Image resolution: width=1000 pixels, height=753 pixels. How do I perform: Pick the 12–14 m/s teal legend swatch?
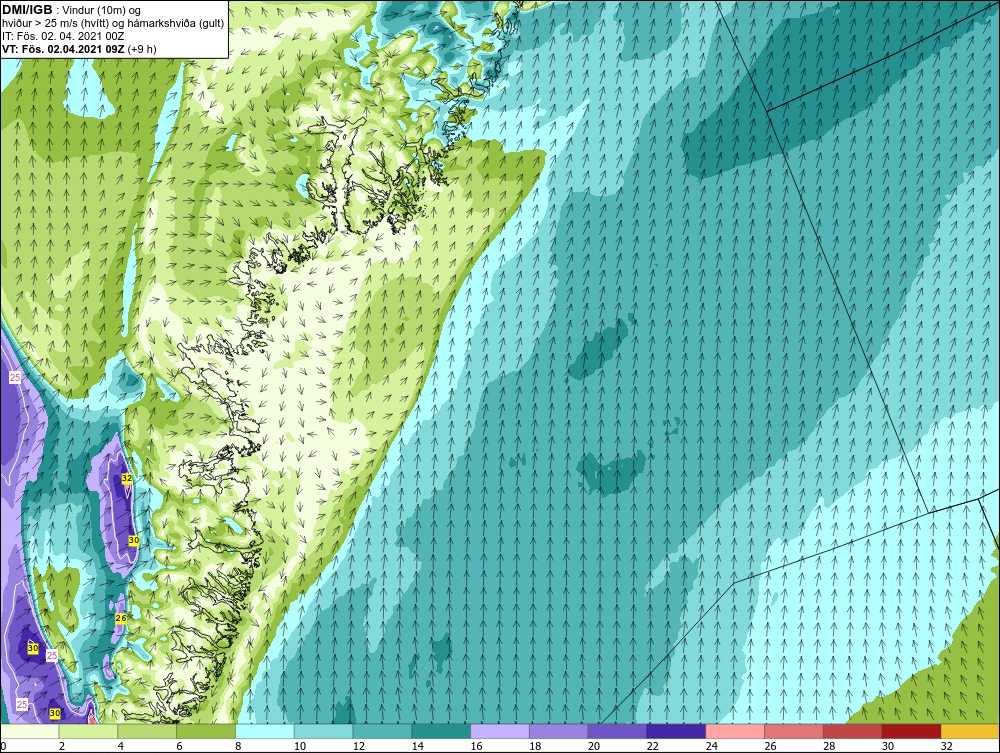click(382, 732)
